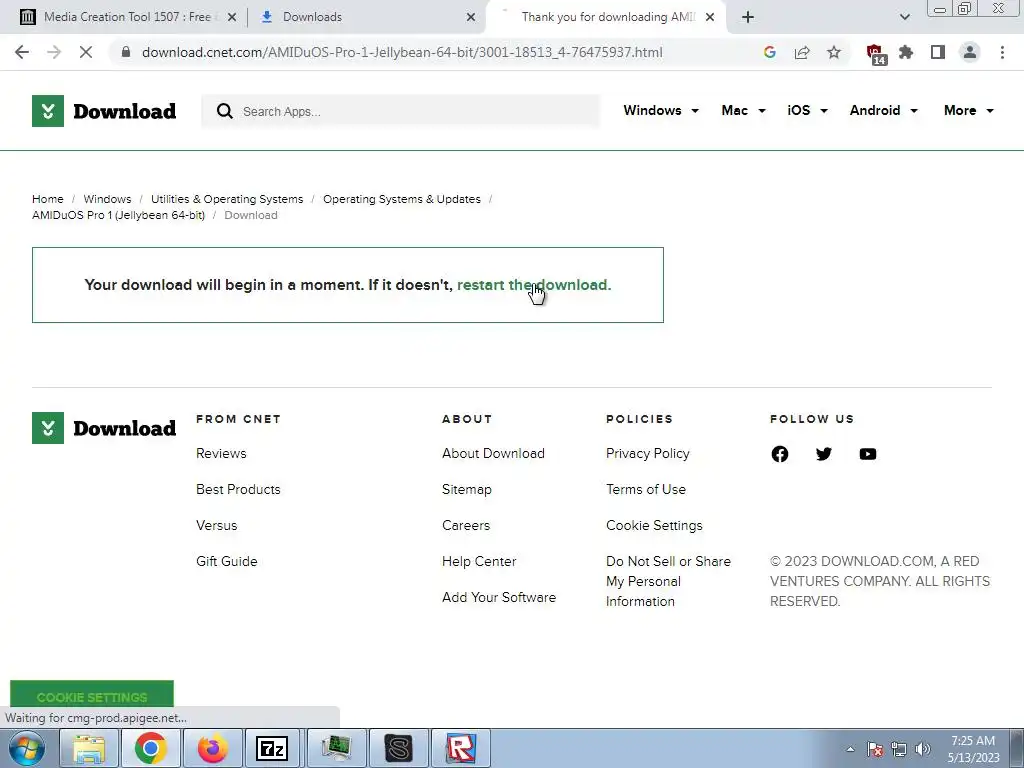Click the search magnifier icon
1024x768 pixels.
pyautogui.click(x=225, y=111)
